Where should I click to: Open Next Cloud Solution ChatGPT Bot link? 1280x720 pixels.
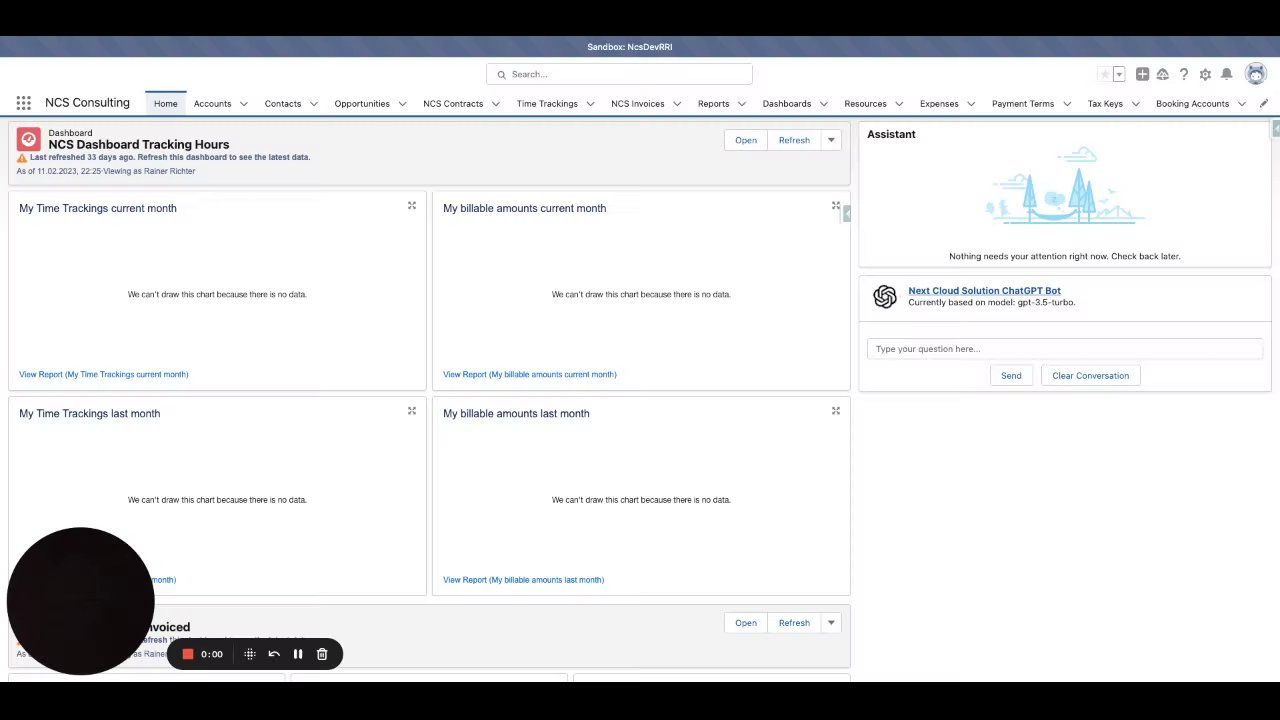[984, 291]
